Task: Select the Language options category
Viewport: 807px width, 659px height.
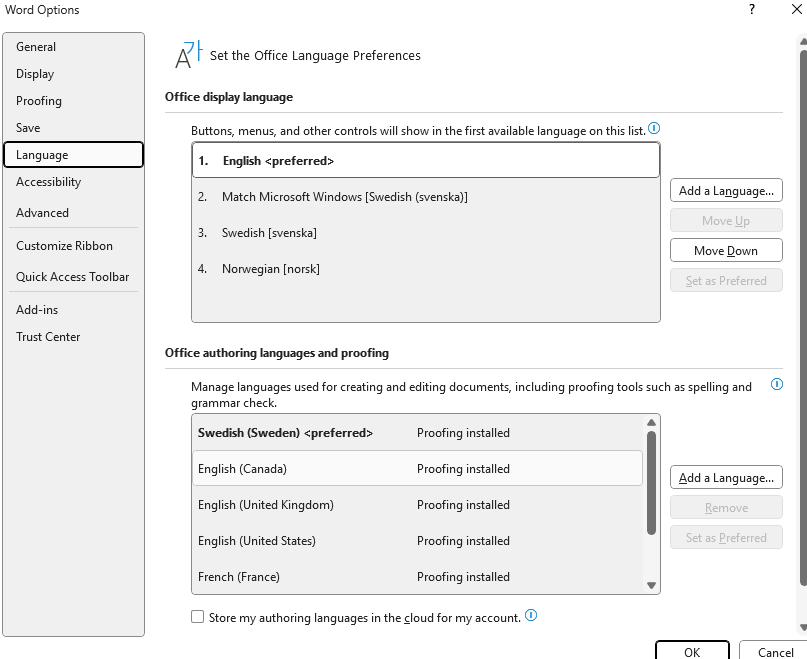Action: (x=73, y=154)
